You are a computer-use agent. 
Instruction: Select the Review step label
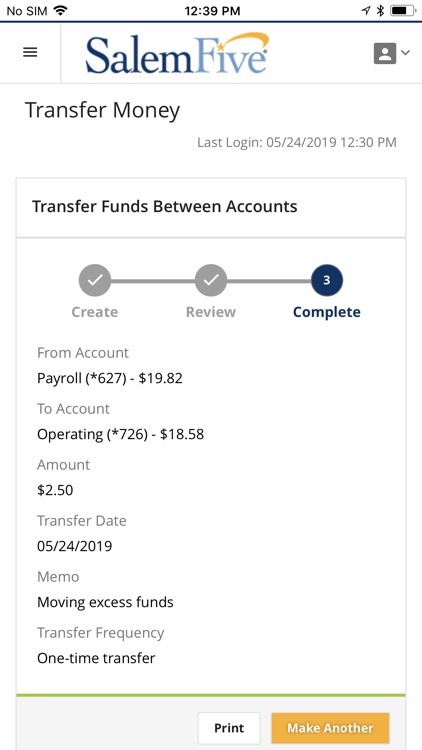tap(211, 312)
